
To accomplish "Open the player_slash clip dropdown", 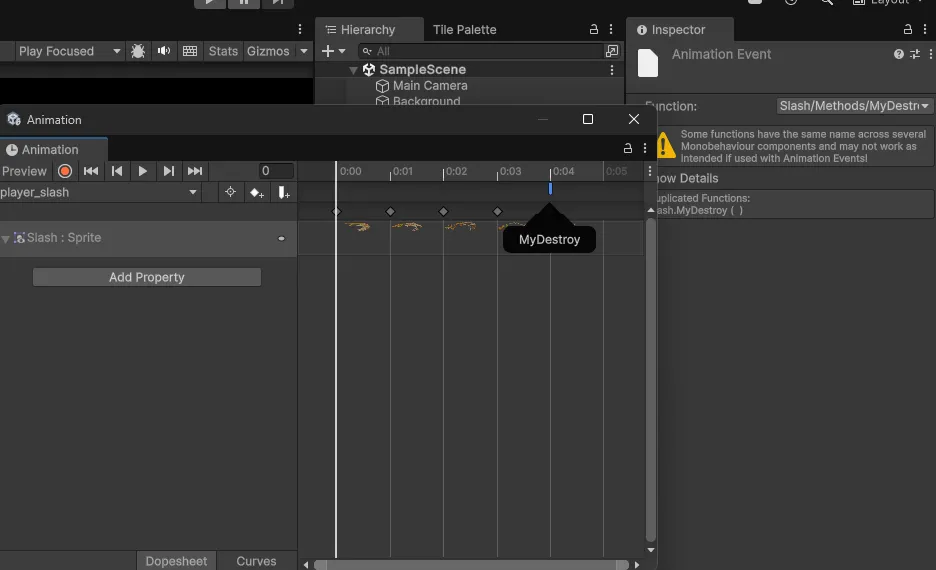I will [99, 192].
